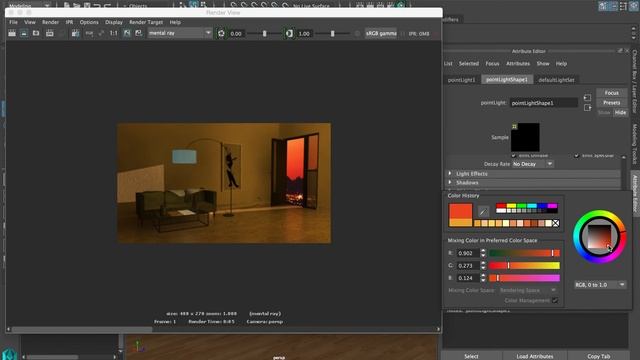Pick the eyedropper tool in Color History
This screenshot has width=640, height=360.
point(483,211)
